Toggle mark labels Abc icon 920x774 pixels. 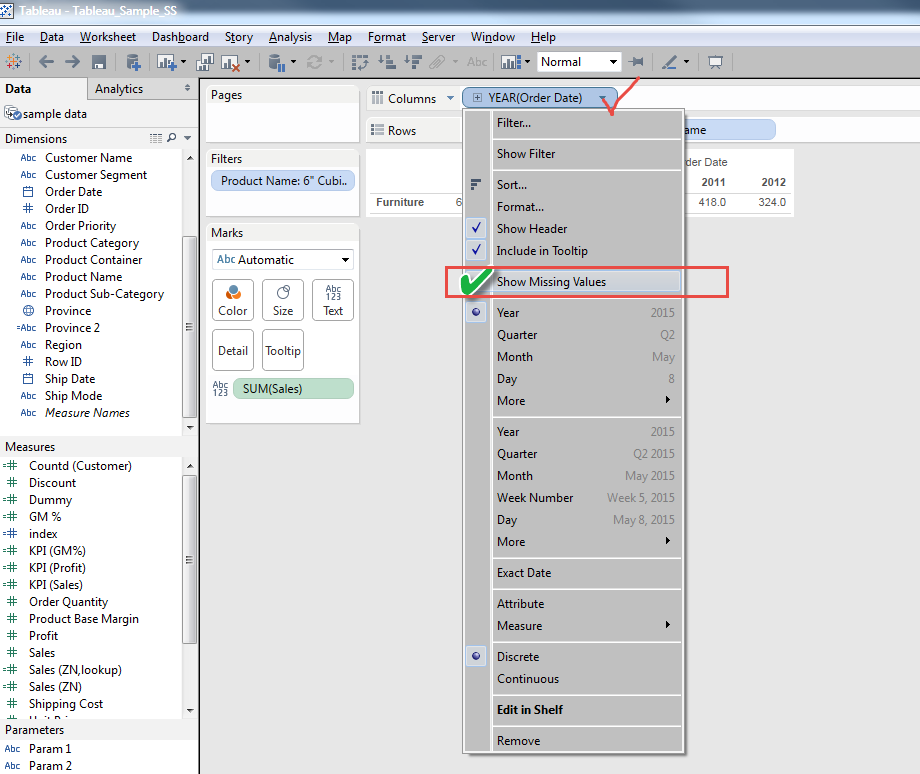(477, 62)
